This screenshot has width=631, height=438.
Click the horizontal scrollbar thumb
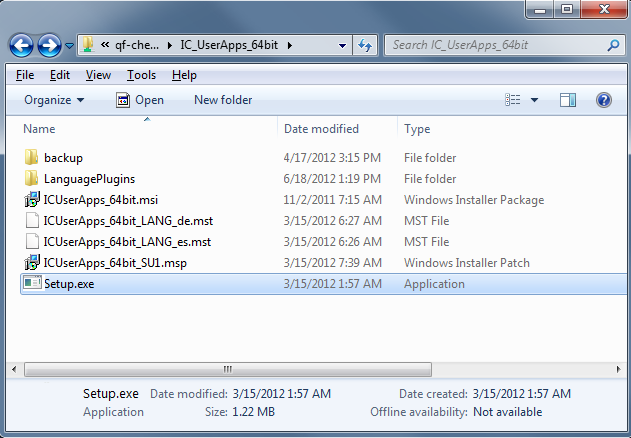tap(228, 369)
